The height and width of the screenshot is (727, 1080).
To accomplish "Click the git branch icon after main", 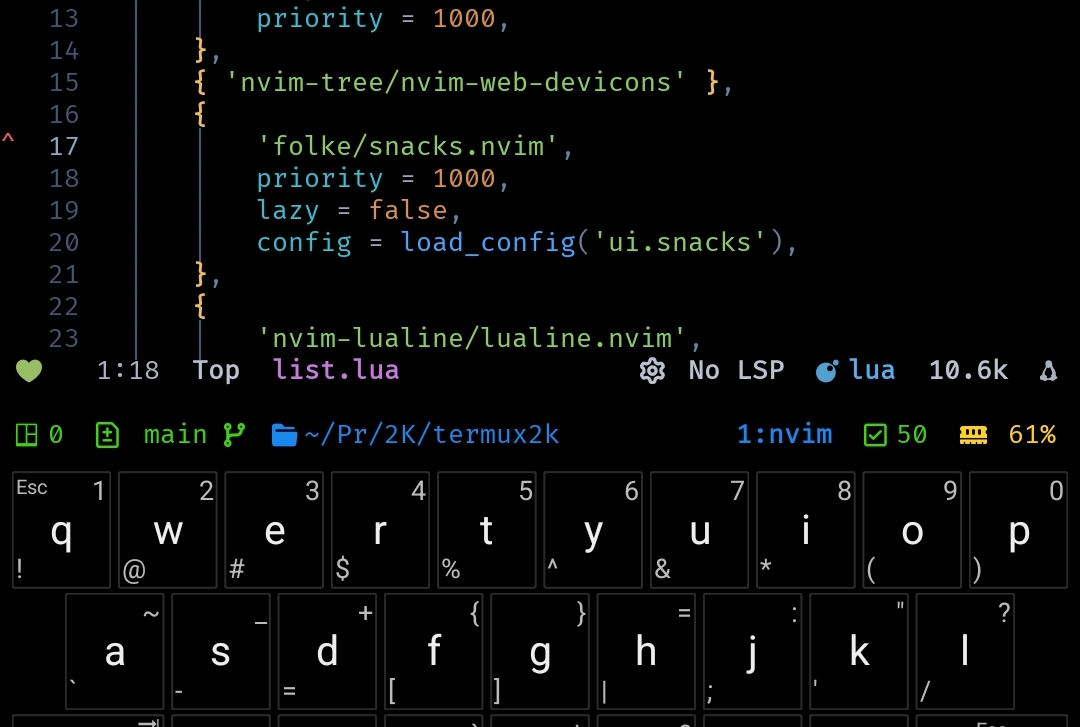I will 234,435.
